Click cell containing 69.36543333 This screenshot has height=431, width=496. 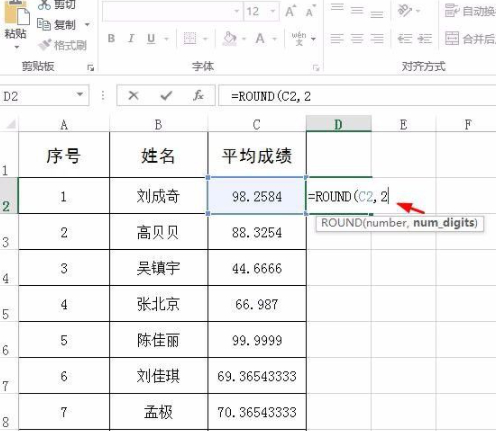point(257,376)
